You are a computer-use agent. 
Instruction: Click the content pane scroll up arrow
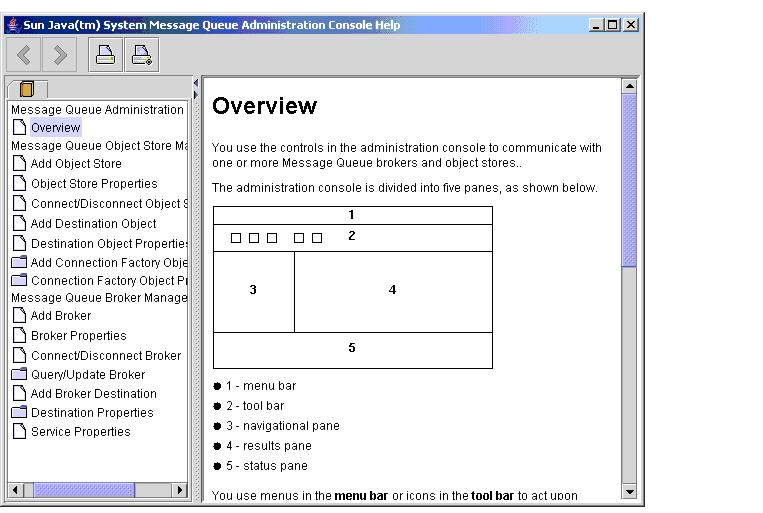[x=629, y=86]
